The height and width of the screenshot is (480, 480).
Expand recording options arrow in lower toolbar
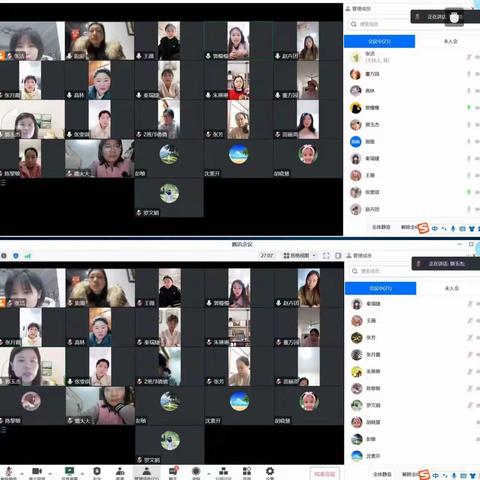[209, 473]
